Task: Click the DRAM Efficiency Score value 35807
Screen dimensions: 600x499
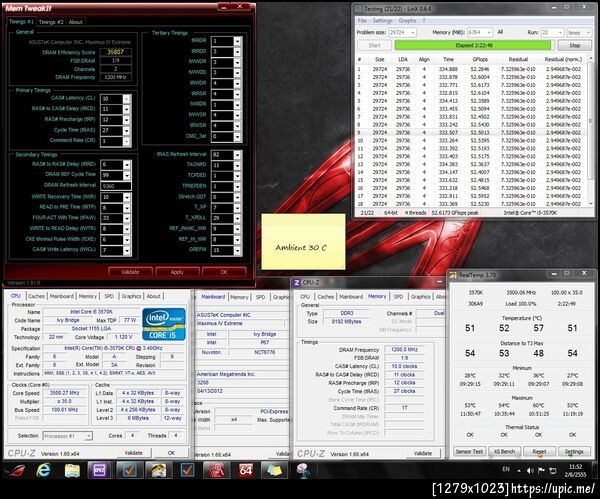Action: [115, 52]
